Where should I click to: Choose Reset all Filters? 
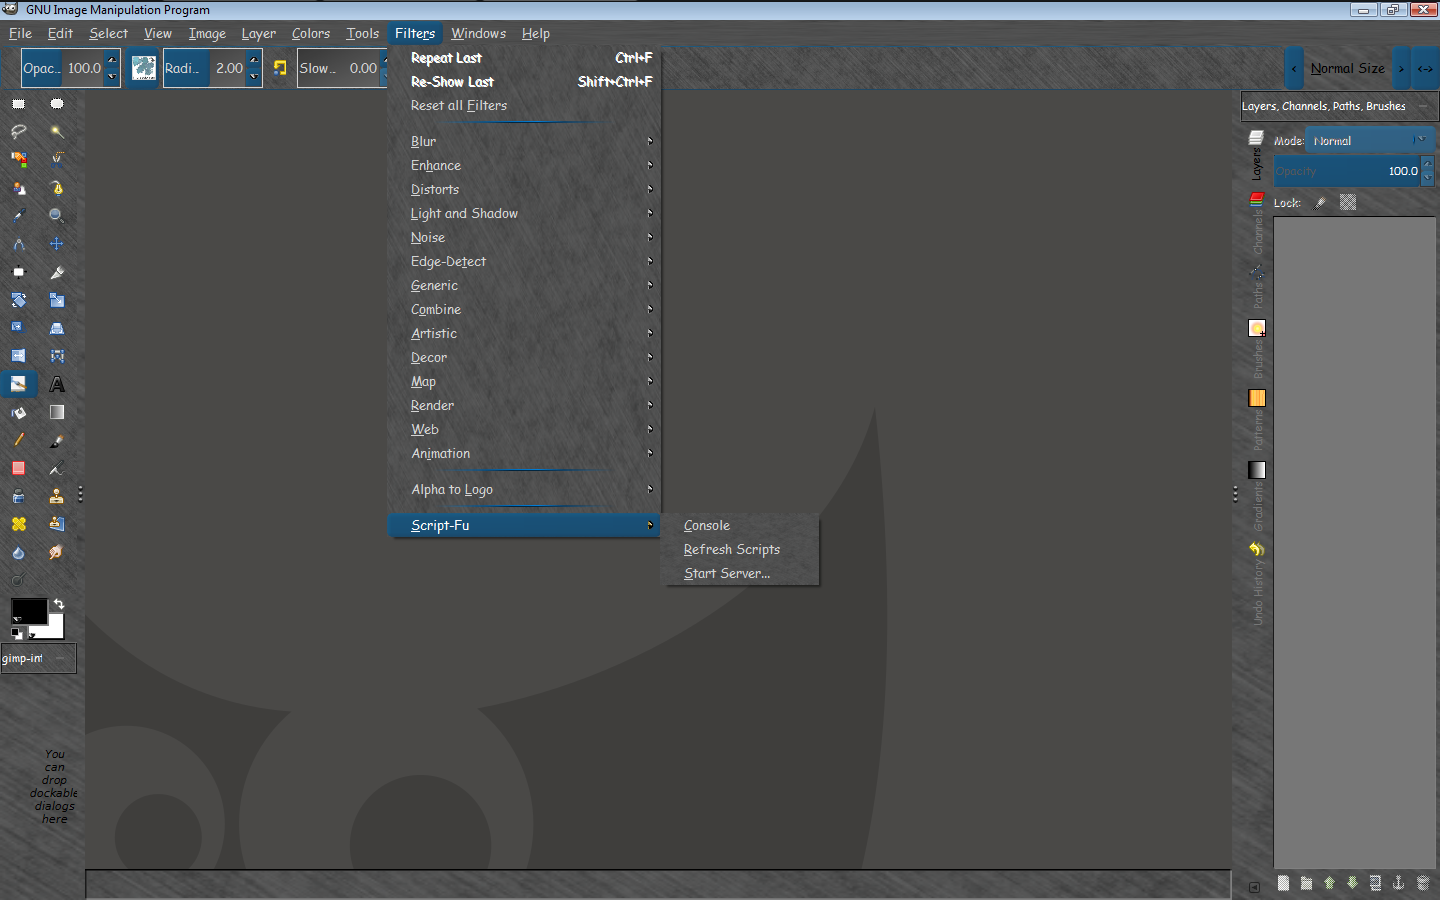click(526, 105)
